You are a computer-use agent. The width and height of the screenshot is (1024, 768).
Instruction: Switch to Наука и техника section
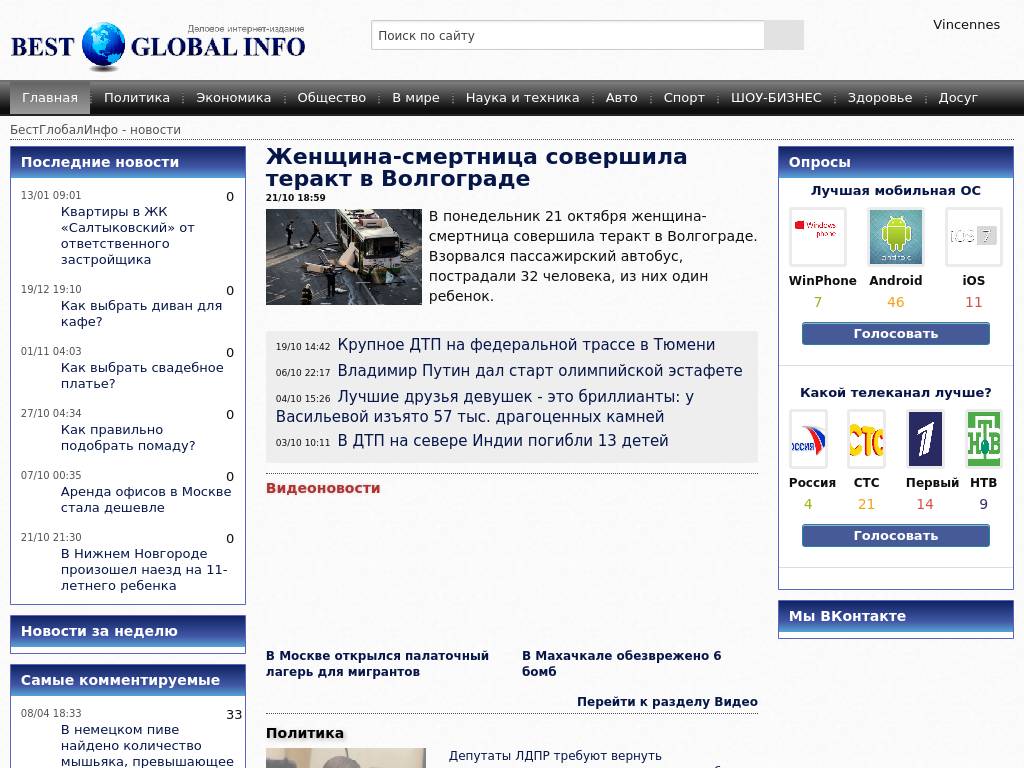coord(522,98)
